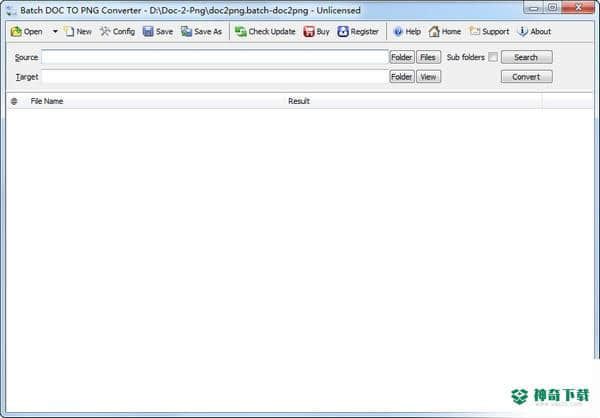Enable the Sub folders checkbox
Viewport: 600px width, 418px height.
click(x=493, y=57)
